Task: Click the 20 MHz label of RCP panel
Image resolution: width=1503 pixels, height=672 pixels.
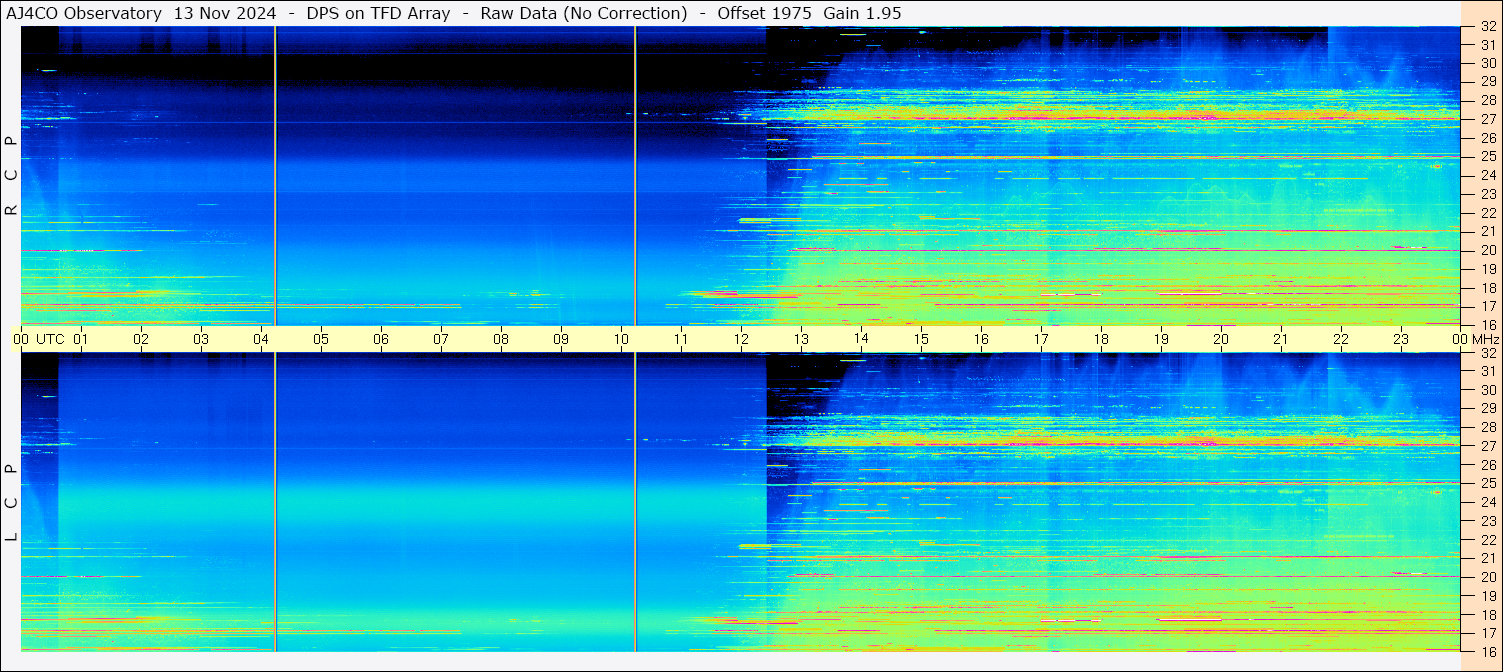Action: pos(1487,250)
